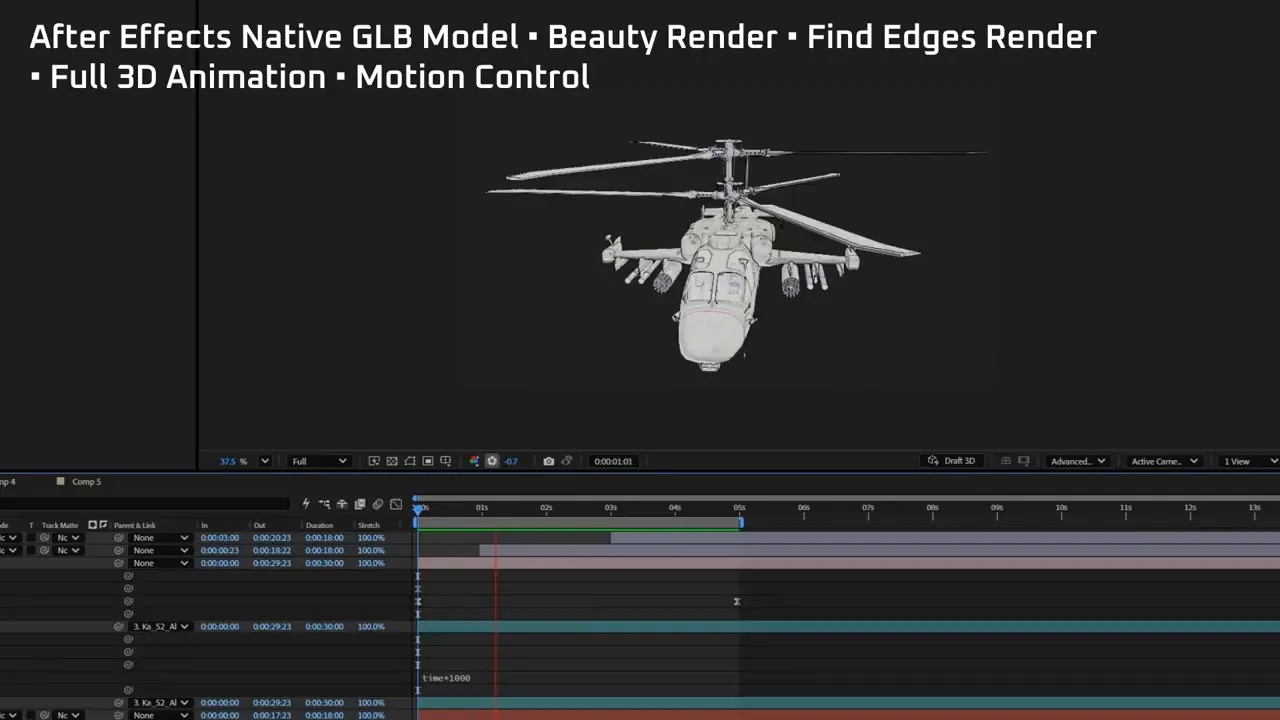Screen dimensions: 1280x720
Task: Open the Active Camera view dropdown
Action: [x=1164, y=461]
